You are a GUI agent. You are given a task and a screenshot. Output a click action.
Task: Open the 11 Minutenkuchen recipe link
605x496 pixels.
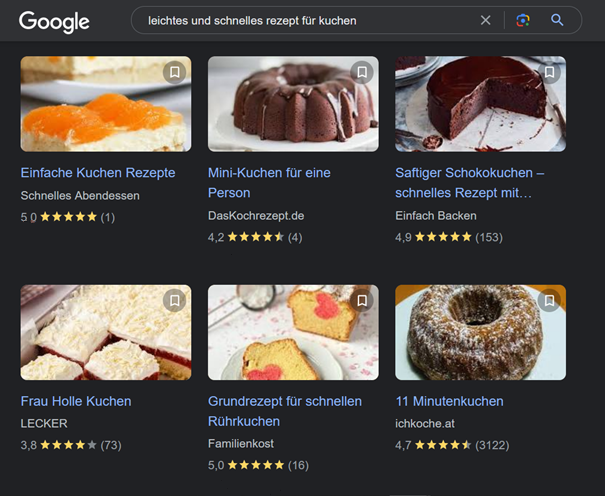450,401
